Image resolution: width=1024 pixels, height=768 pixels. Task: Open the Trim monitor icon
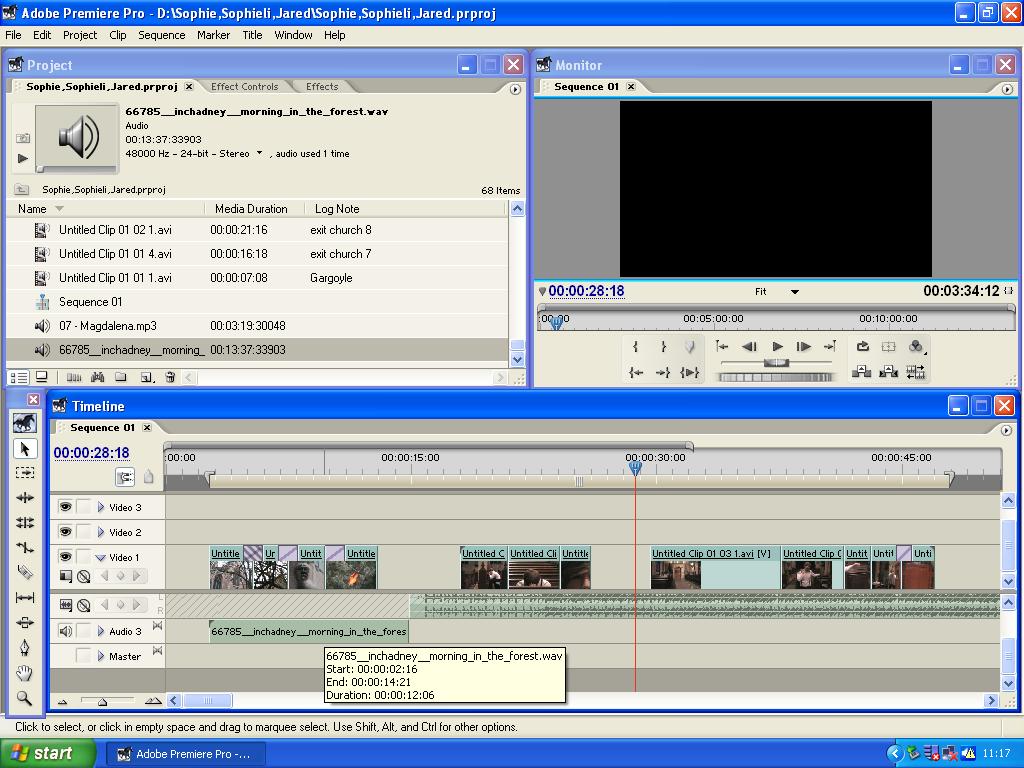point(916,372)
